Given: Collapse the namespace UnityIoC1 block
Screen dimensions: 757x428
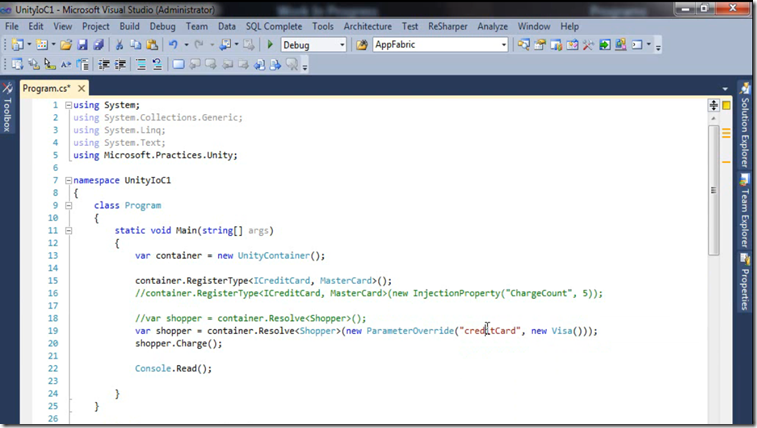Looking at the screenshot, I should [x=69, y=180].
